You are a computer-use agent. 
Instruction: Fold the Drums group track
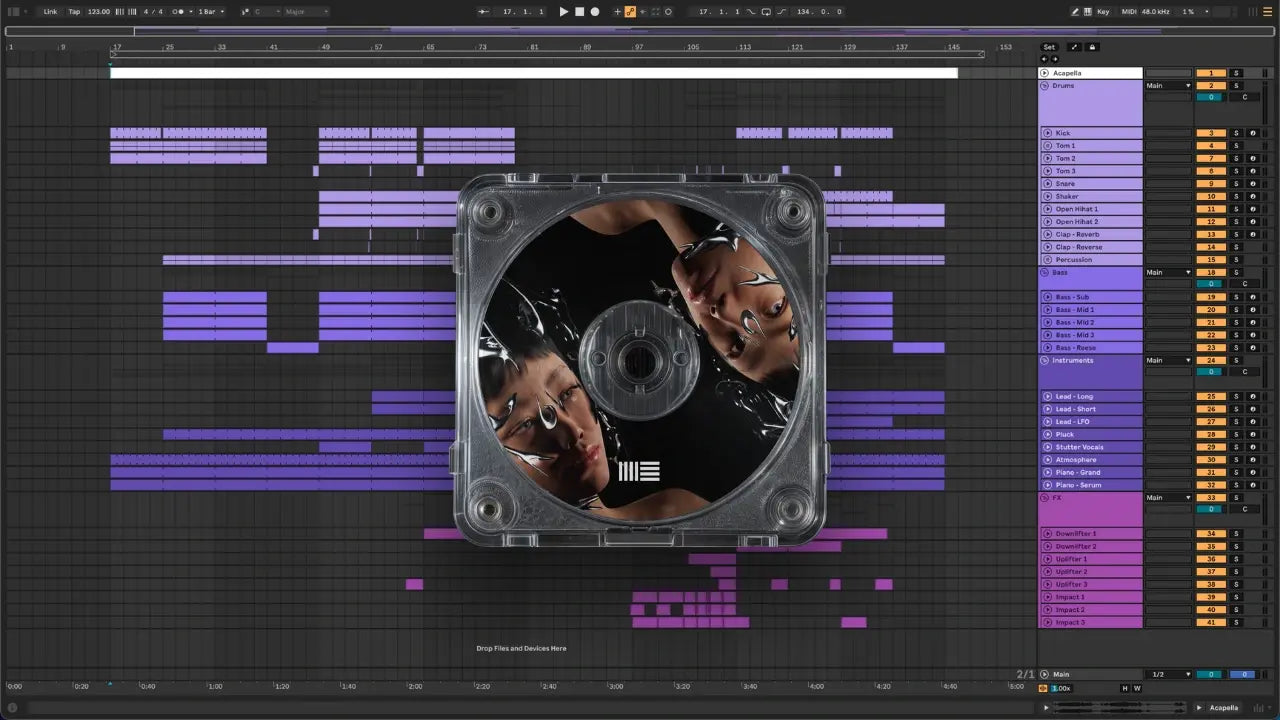[1045, 86]
